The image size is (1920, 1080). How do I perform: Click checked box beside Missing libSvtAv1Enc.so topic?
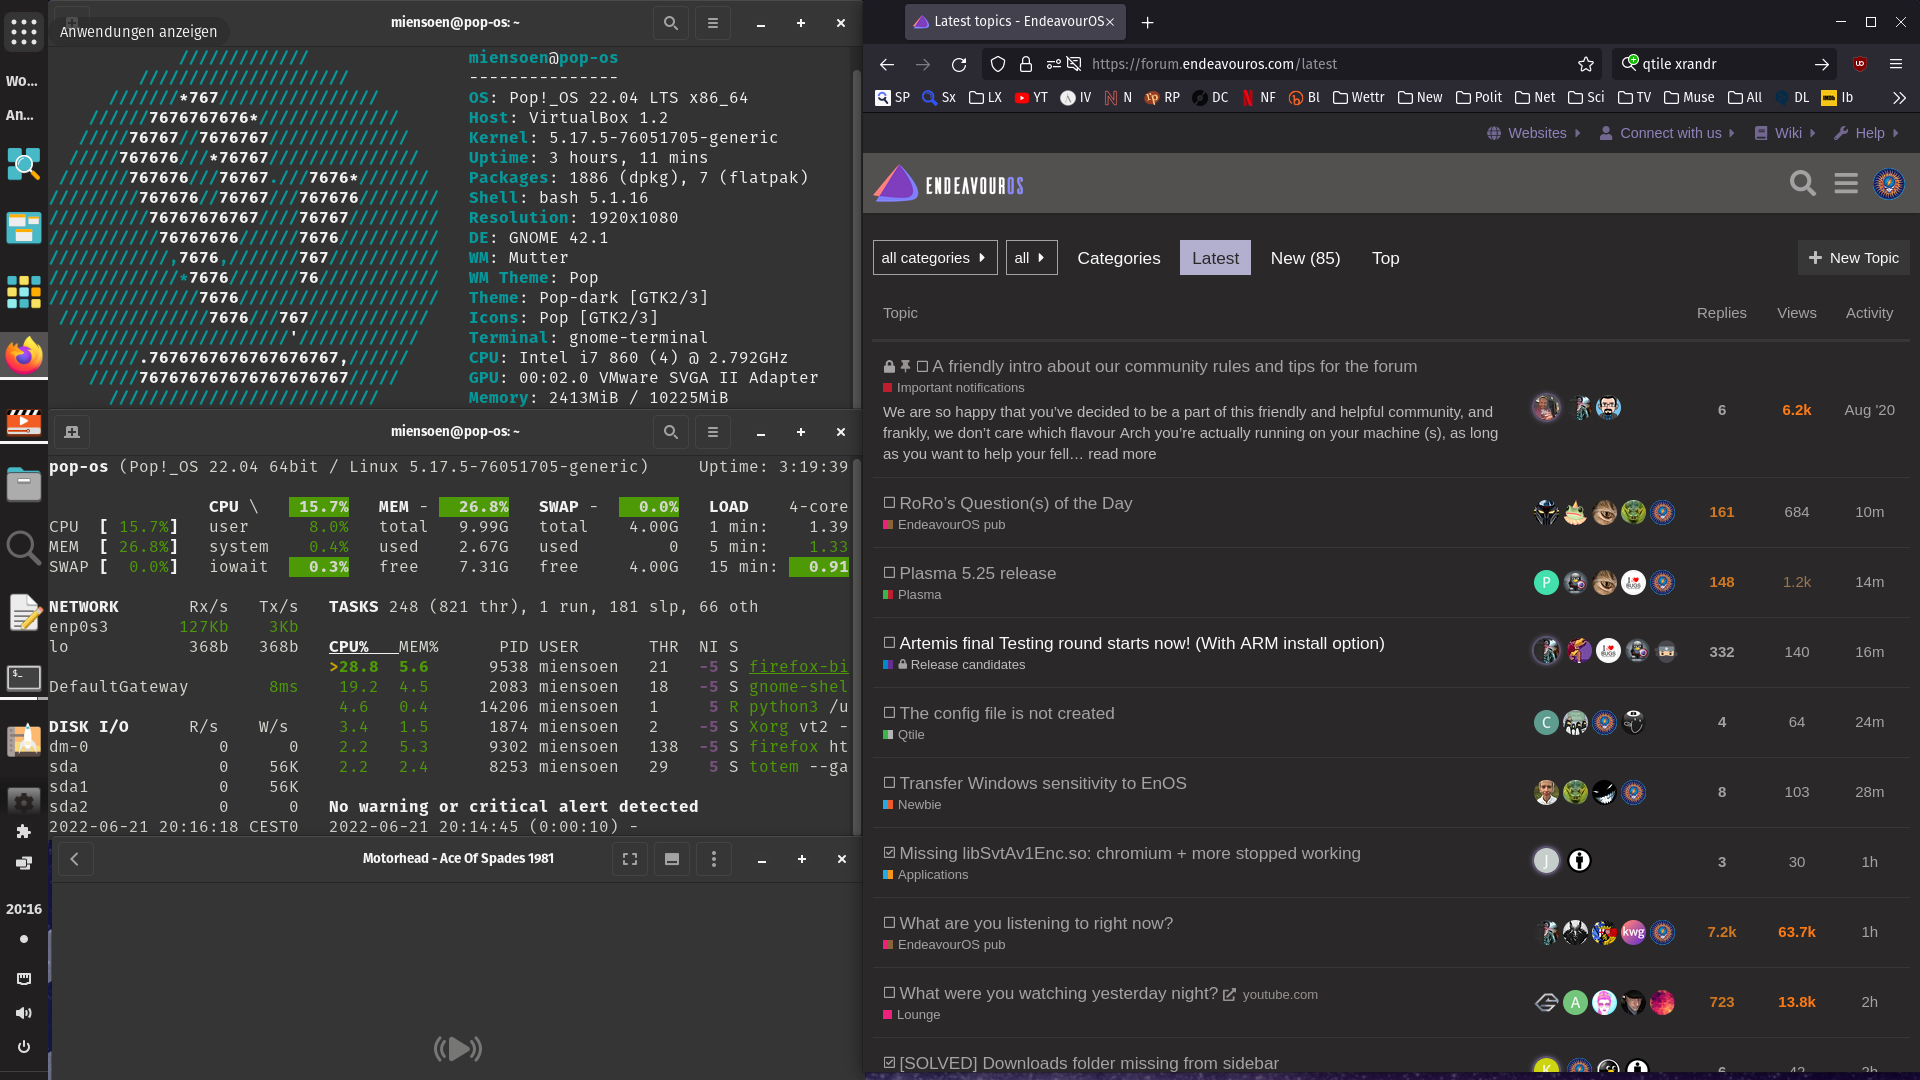889,853
